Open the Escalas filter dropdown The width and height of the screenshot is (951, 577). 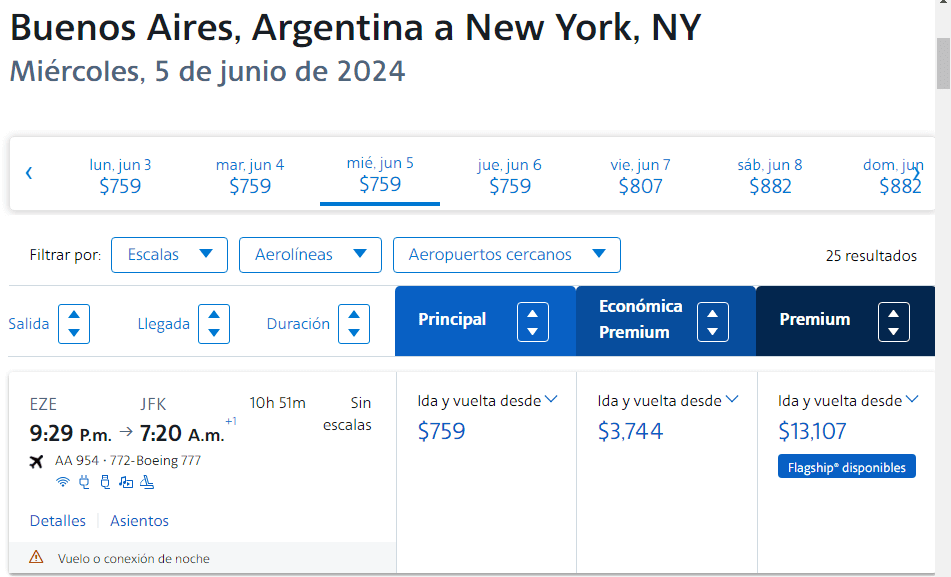tap(169, 255)
